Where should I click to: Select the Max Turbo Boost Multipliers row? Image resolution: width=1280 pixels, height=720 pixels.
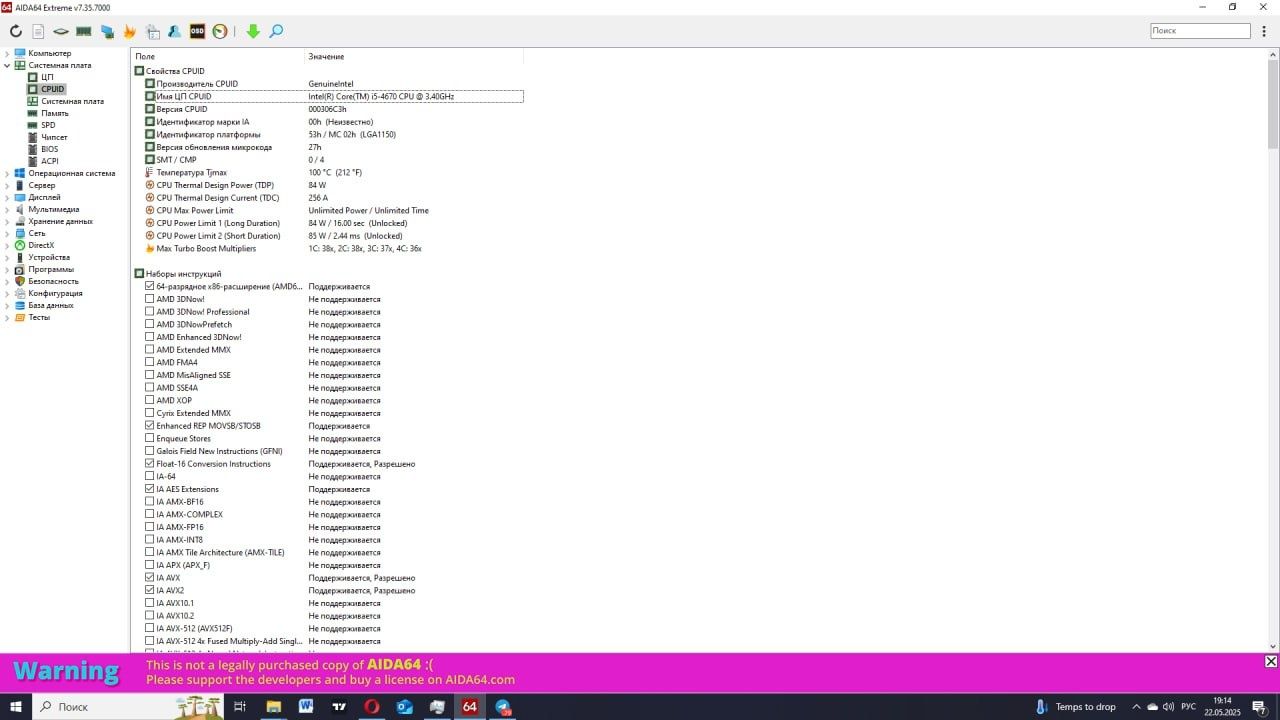tap(333, 248)
